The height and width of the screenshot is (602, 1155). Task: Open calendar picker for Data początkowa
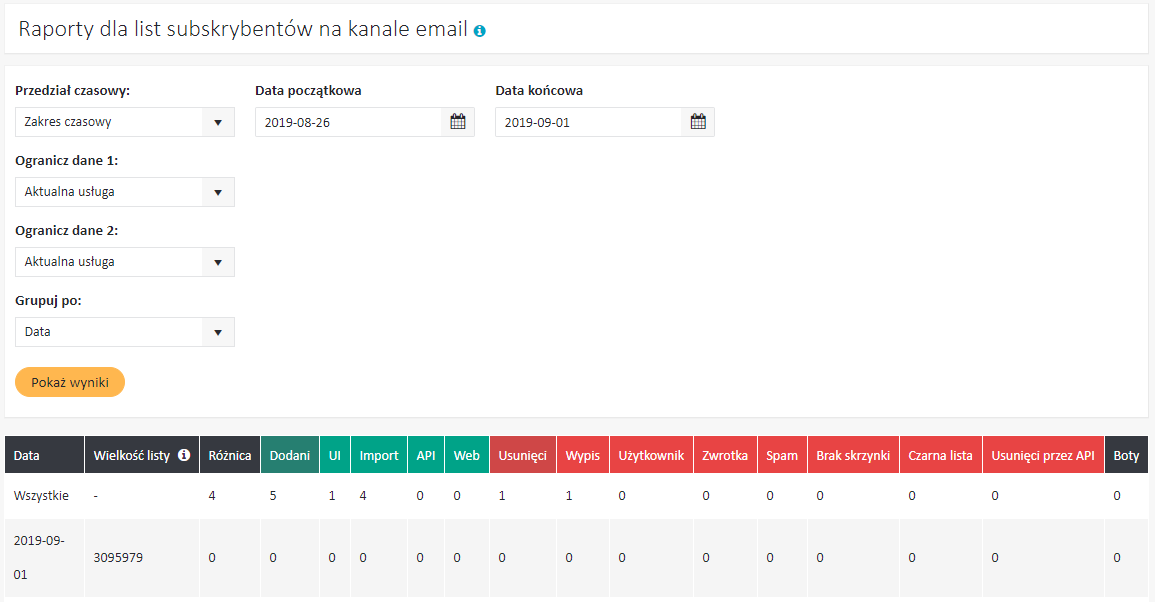pyautogui.click(x=458, y=122)
